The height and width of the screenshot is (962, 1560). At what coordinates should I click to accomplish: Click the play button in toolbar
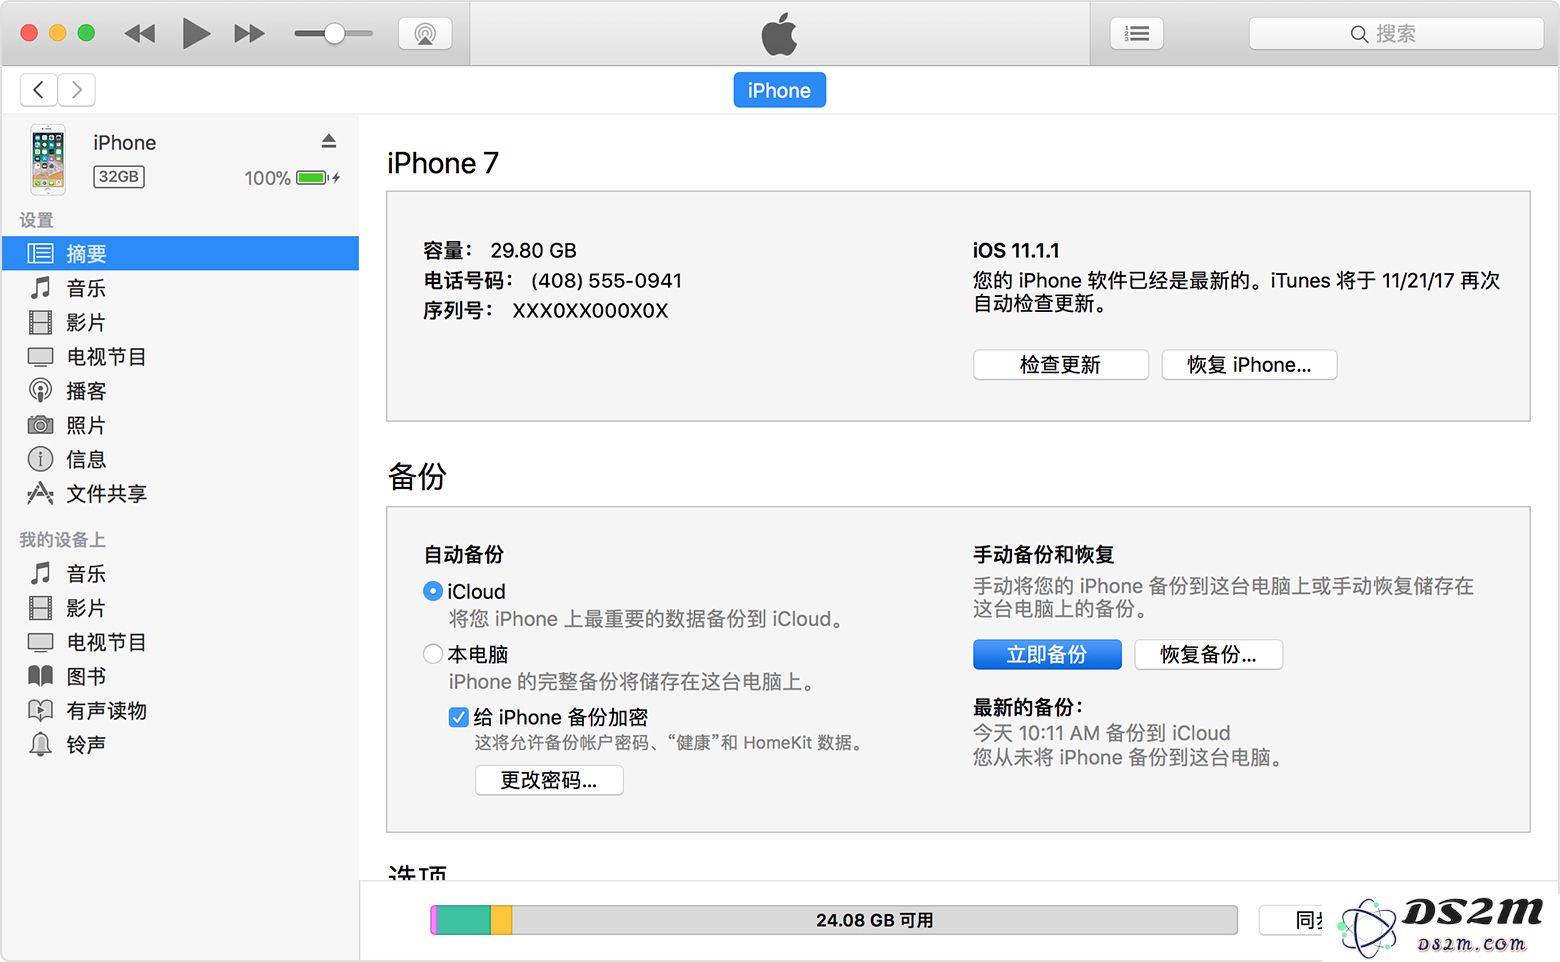coord(196,34)
